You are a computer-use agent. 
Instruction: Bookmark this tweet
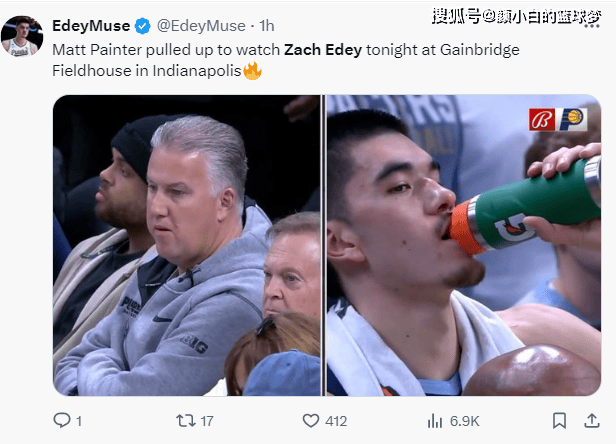pyautogui.click(x=559, y=421)
